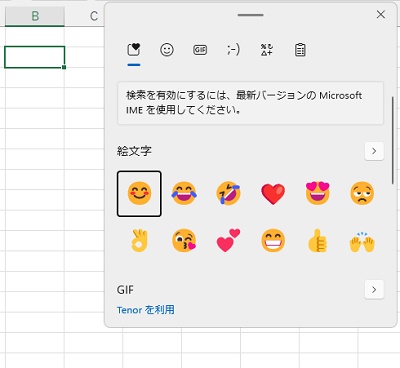This screenshot has height=368, width=400.
Task: Close the emoji panel
Action: coord(381,14)
